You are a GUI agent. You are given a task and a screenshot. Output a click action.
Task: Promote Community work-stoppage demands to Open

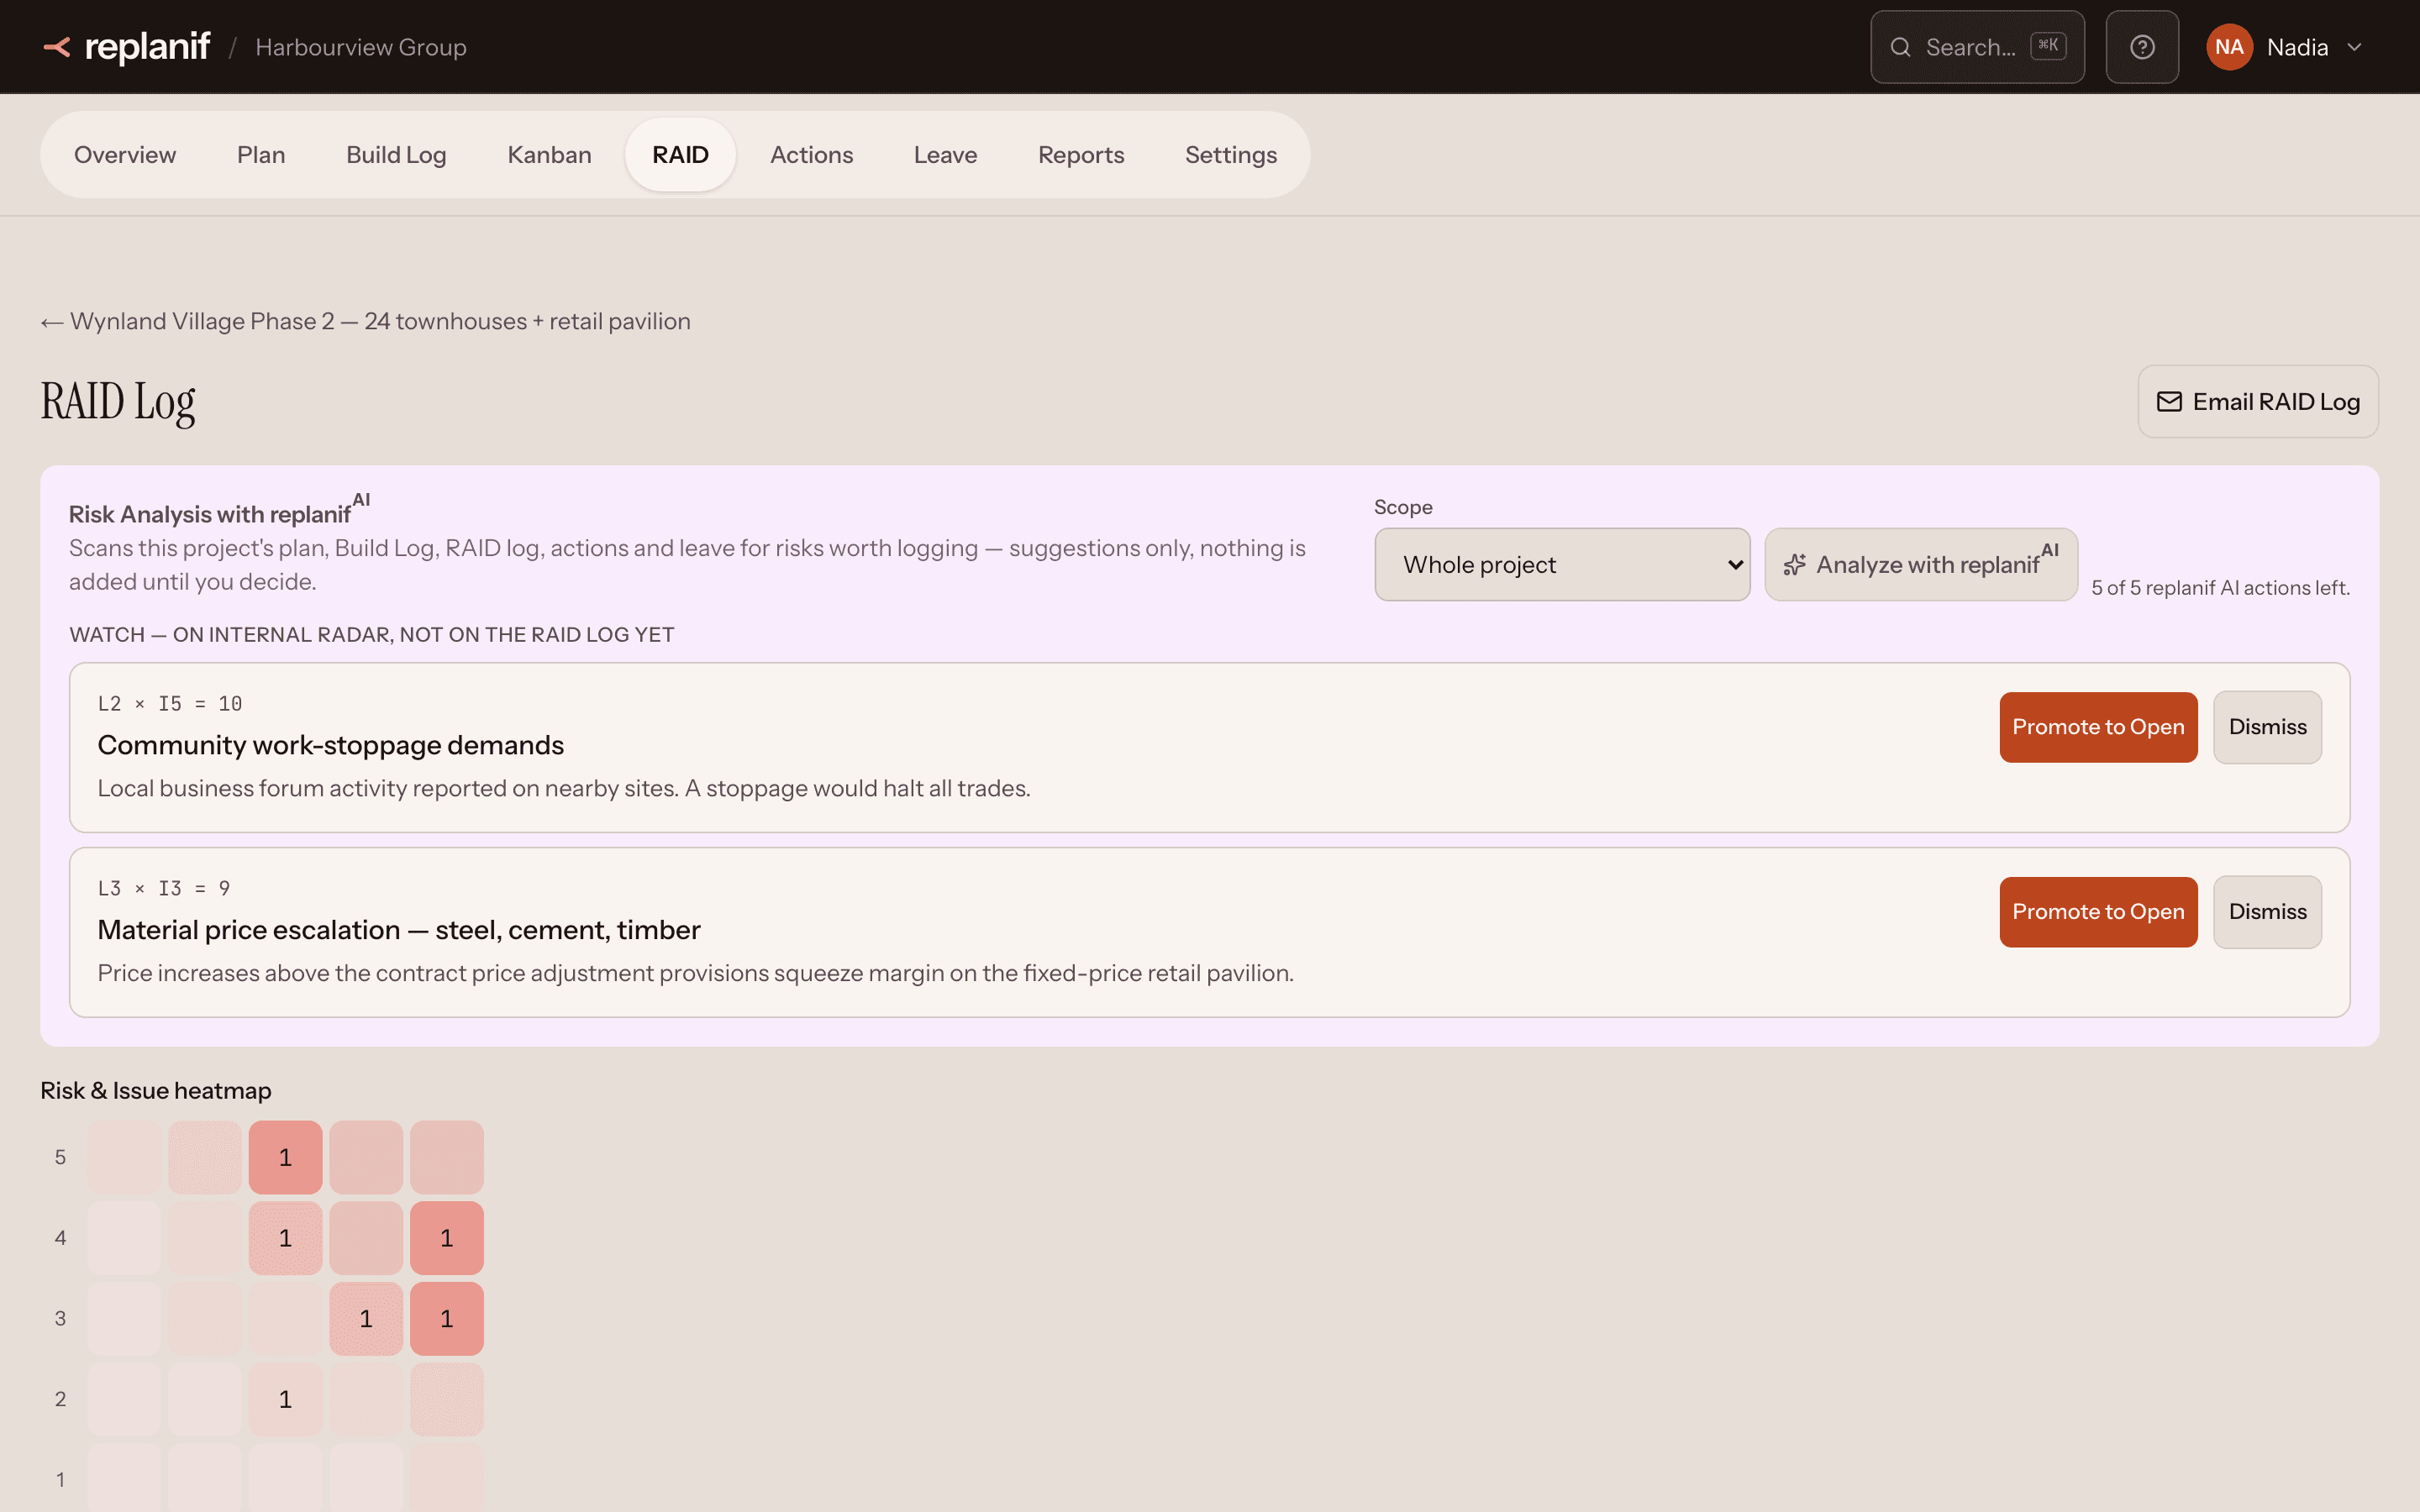pyautogui.click(x=2098, y=727)
